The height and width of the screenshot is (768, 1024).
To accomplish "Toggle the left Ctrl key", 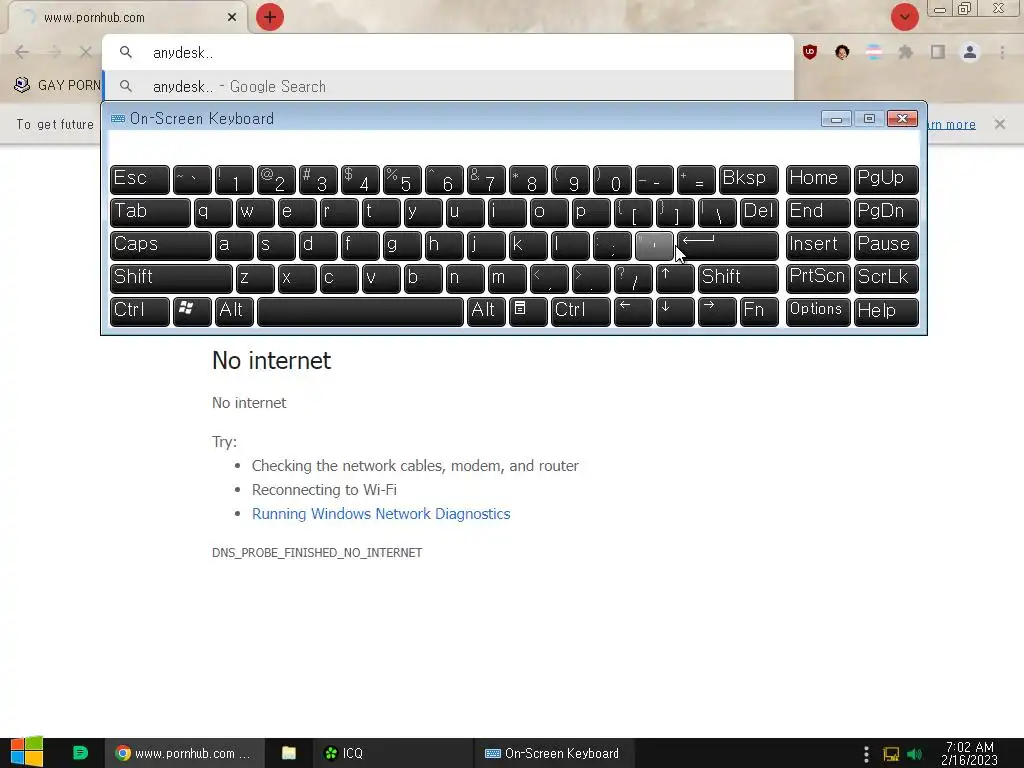I will (140, 311).
